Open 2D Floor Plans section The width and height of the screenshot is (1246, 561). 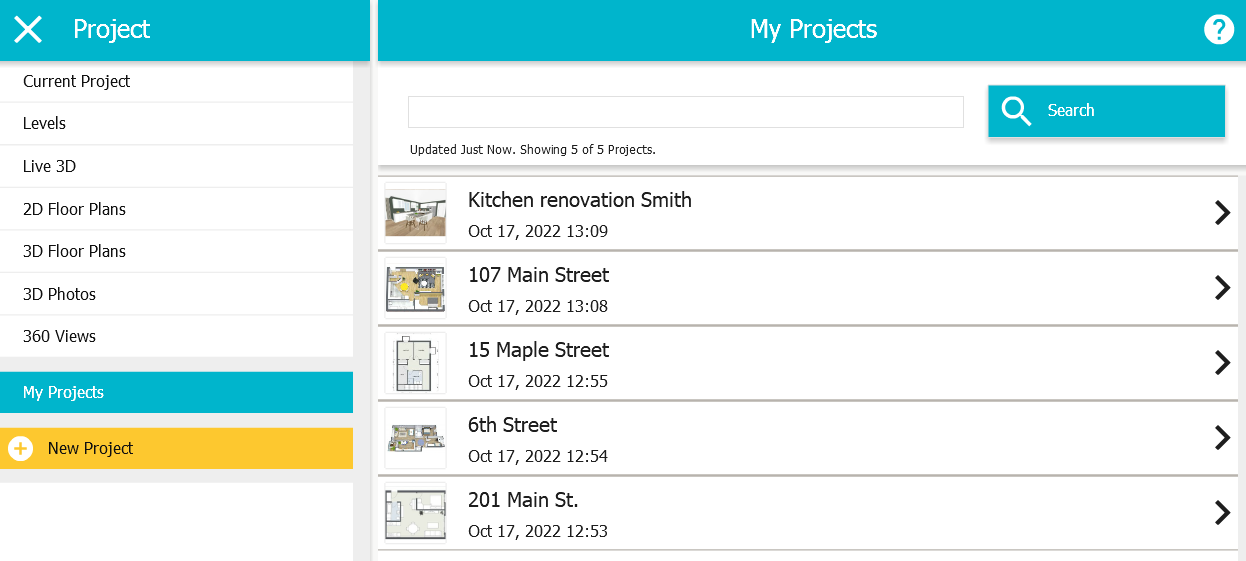[x=176, y=209]
